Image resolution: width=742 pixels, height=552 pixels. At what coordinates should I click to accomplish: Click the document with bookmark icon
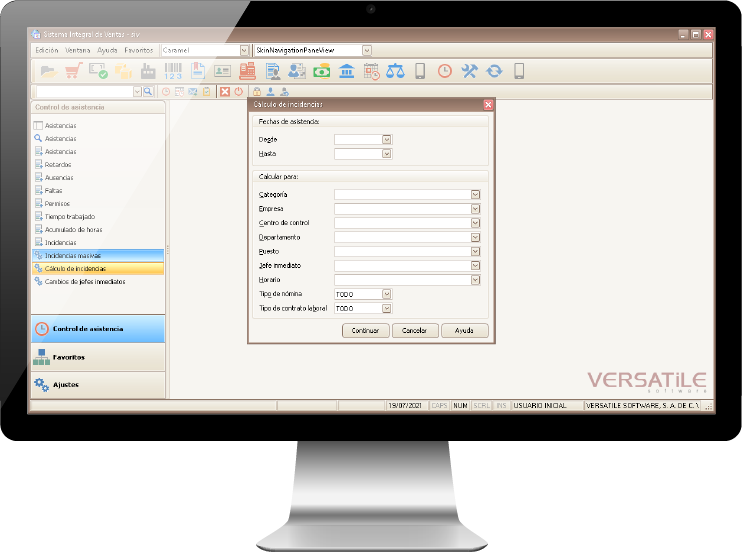point(198,71)
